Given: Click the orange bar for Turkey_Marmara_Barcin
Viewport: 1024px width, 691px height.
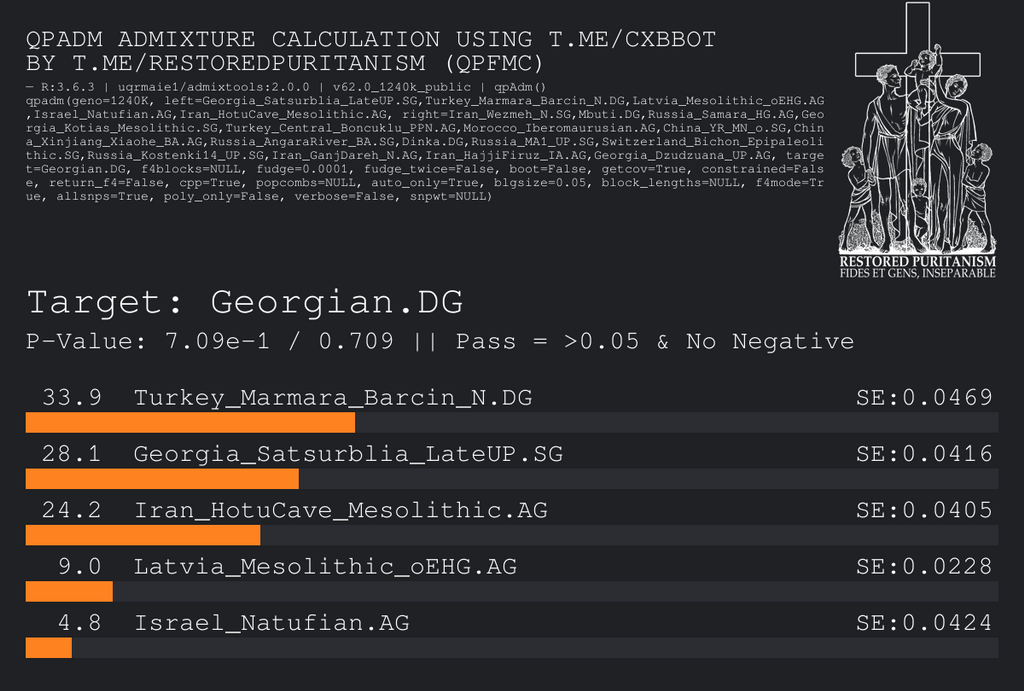Looking at the screenshot, I should click(x=190, y=422).
